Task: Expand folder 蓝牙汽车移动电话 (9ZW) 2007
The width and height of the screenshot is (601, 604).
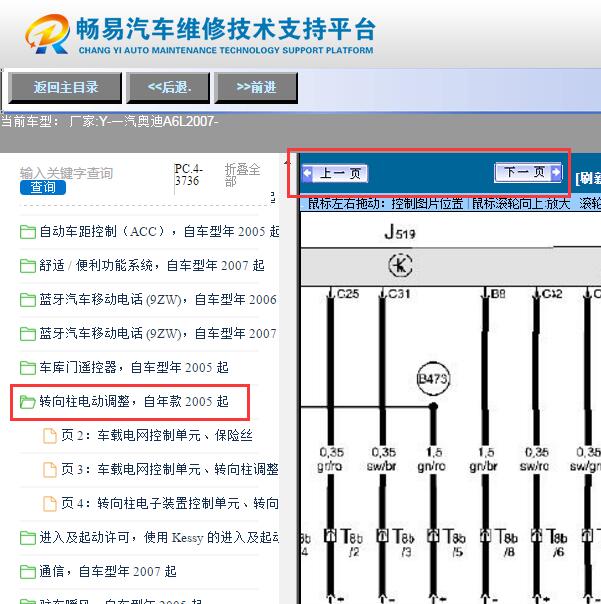Action: (x=158, y=333)
